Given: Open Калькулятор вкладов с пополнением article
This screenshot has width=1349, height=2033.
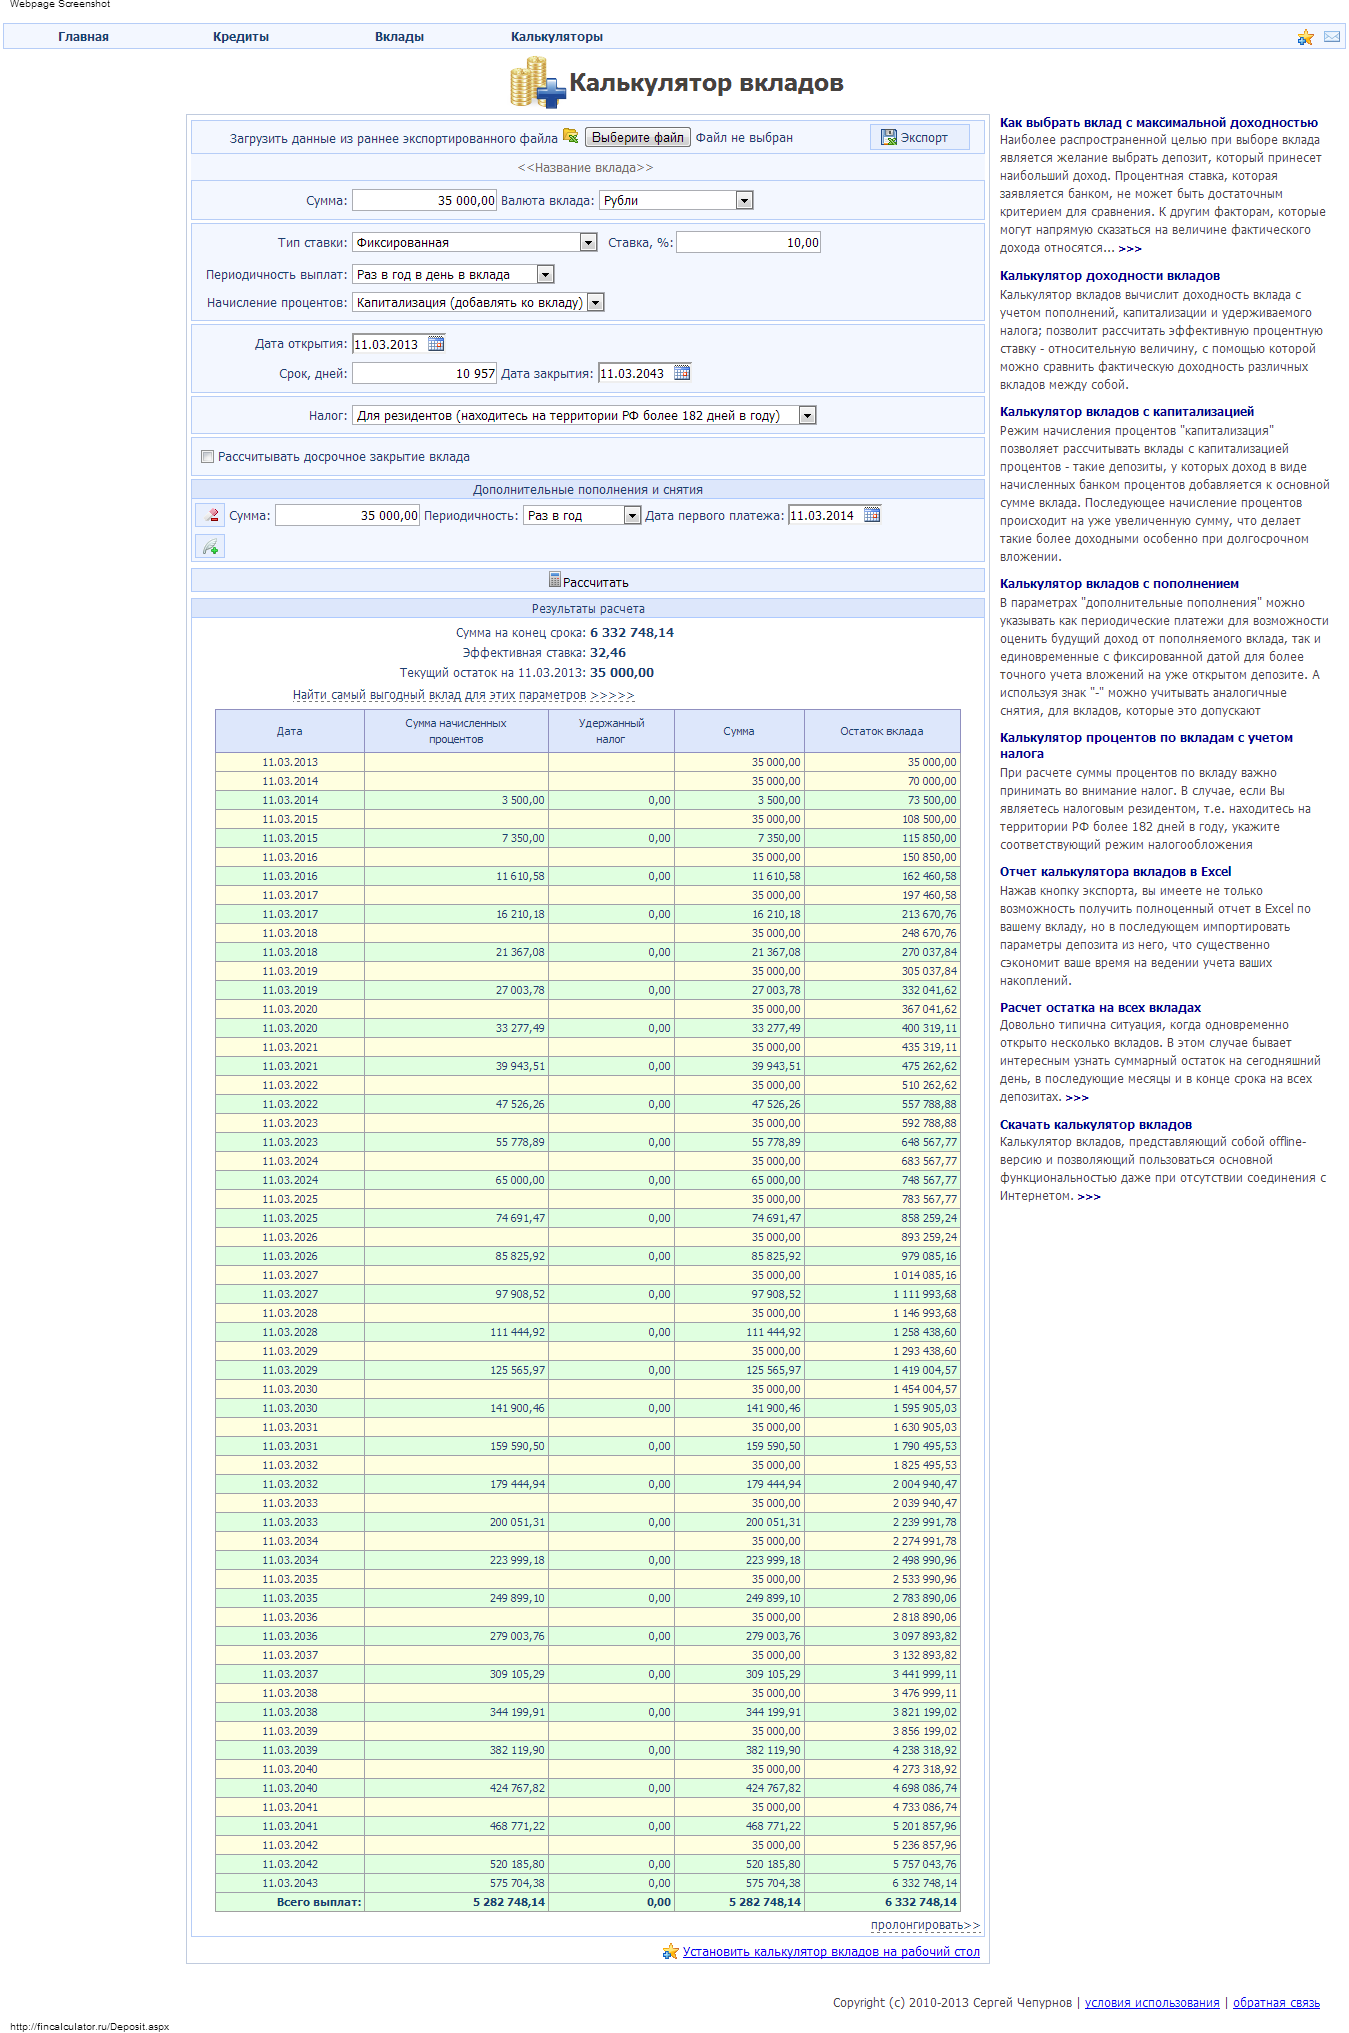Looking at the screenshot, I should pyautogui.click(x=1119, y=583).
